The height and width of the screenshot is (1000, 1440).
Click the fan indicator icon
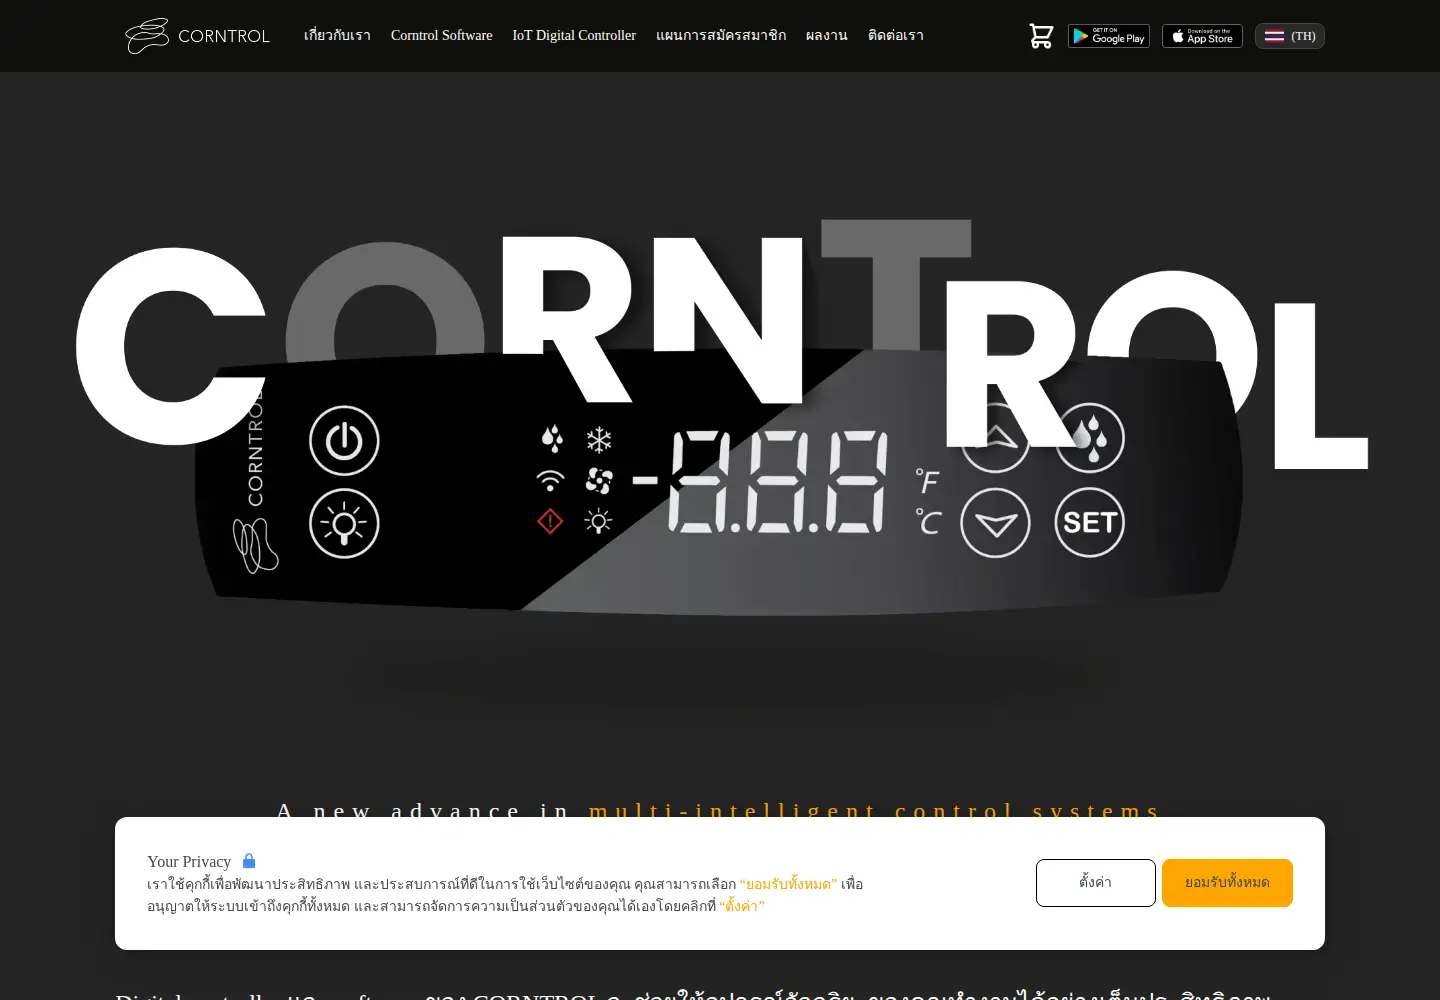pos(599,481)
